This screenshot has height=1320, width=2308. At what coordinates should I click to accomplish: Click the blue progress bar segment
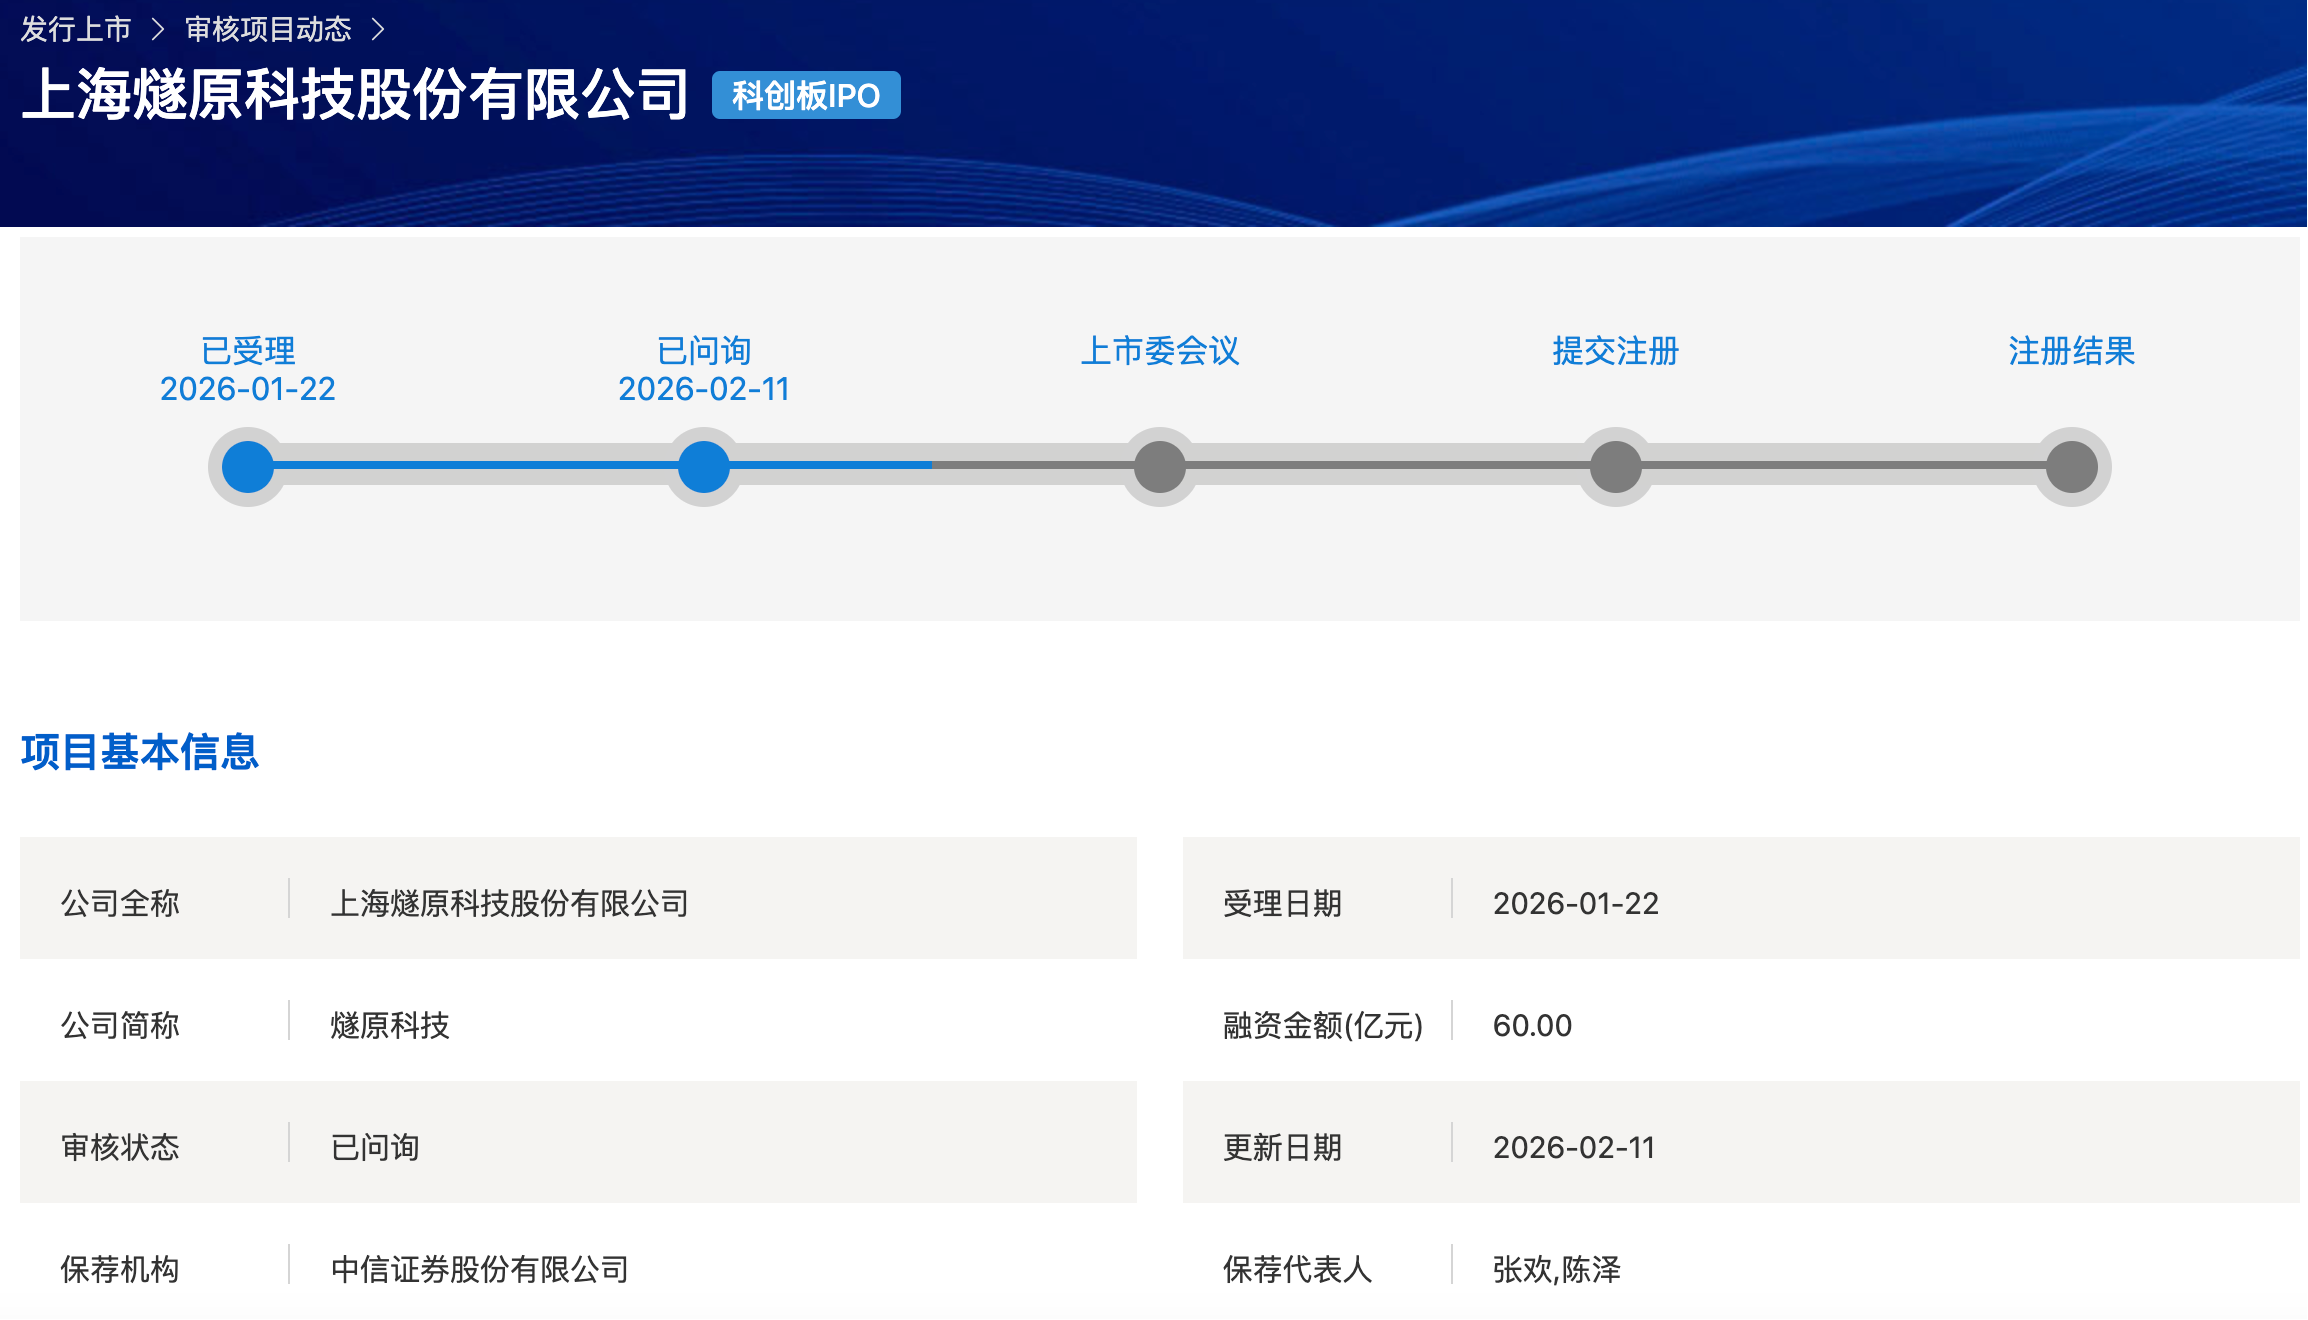point(476,465)
